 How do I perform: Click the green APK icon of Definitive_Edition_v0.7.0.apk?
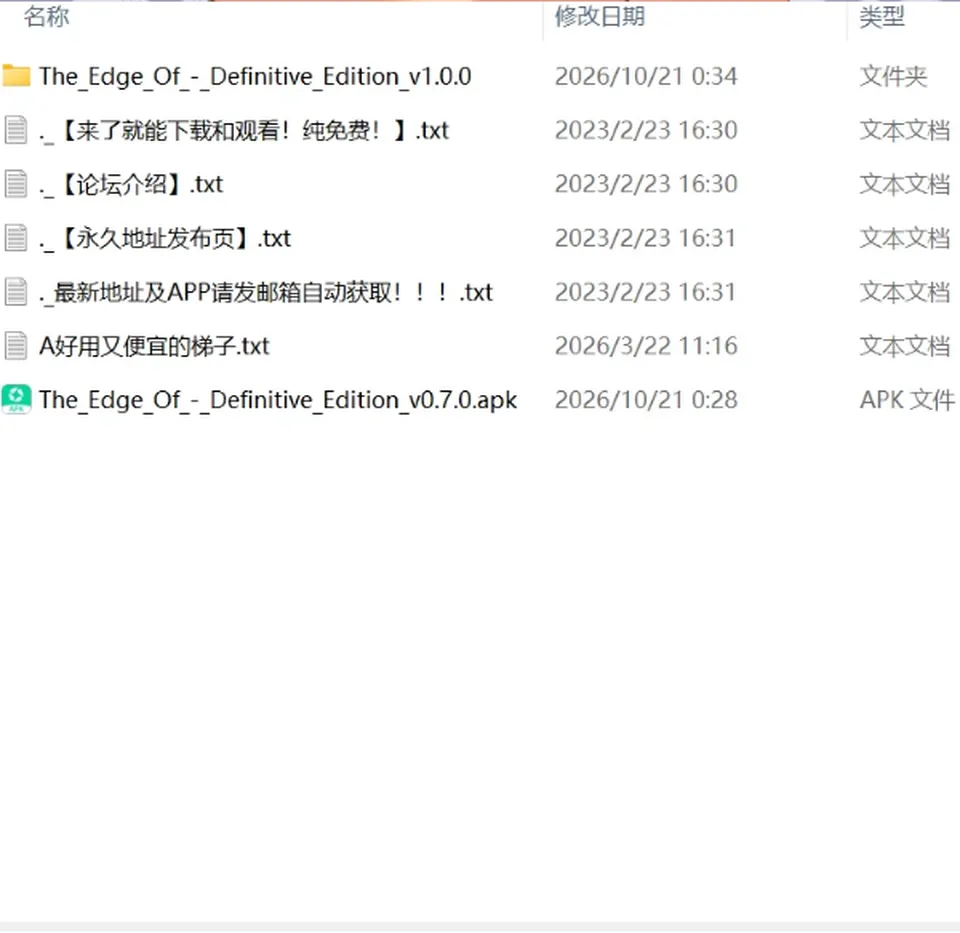tap(17, 399)
